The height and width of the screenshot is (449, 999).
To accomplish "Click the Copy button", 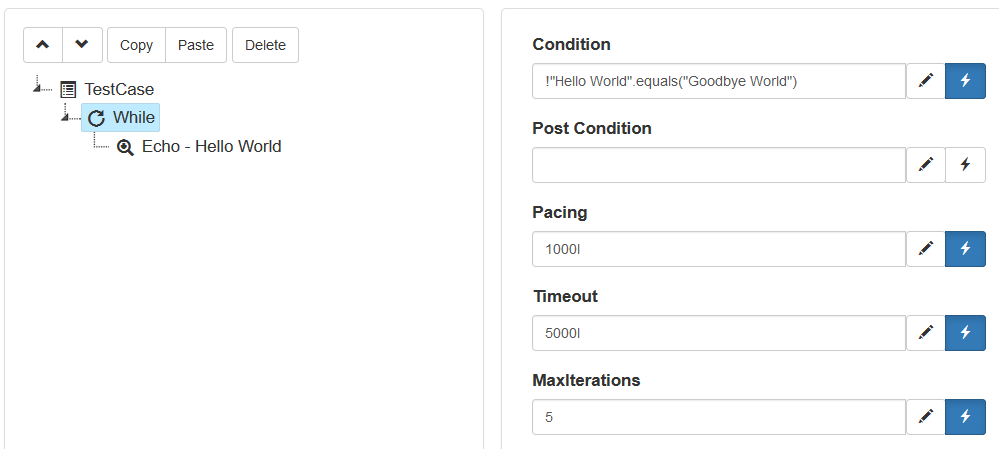I will coord(136,45).
